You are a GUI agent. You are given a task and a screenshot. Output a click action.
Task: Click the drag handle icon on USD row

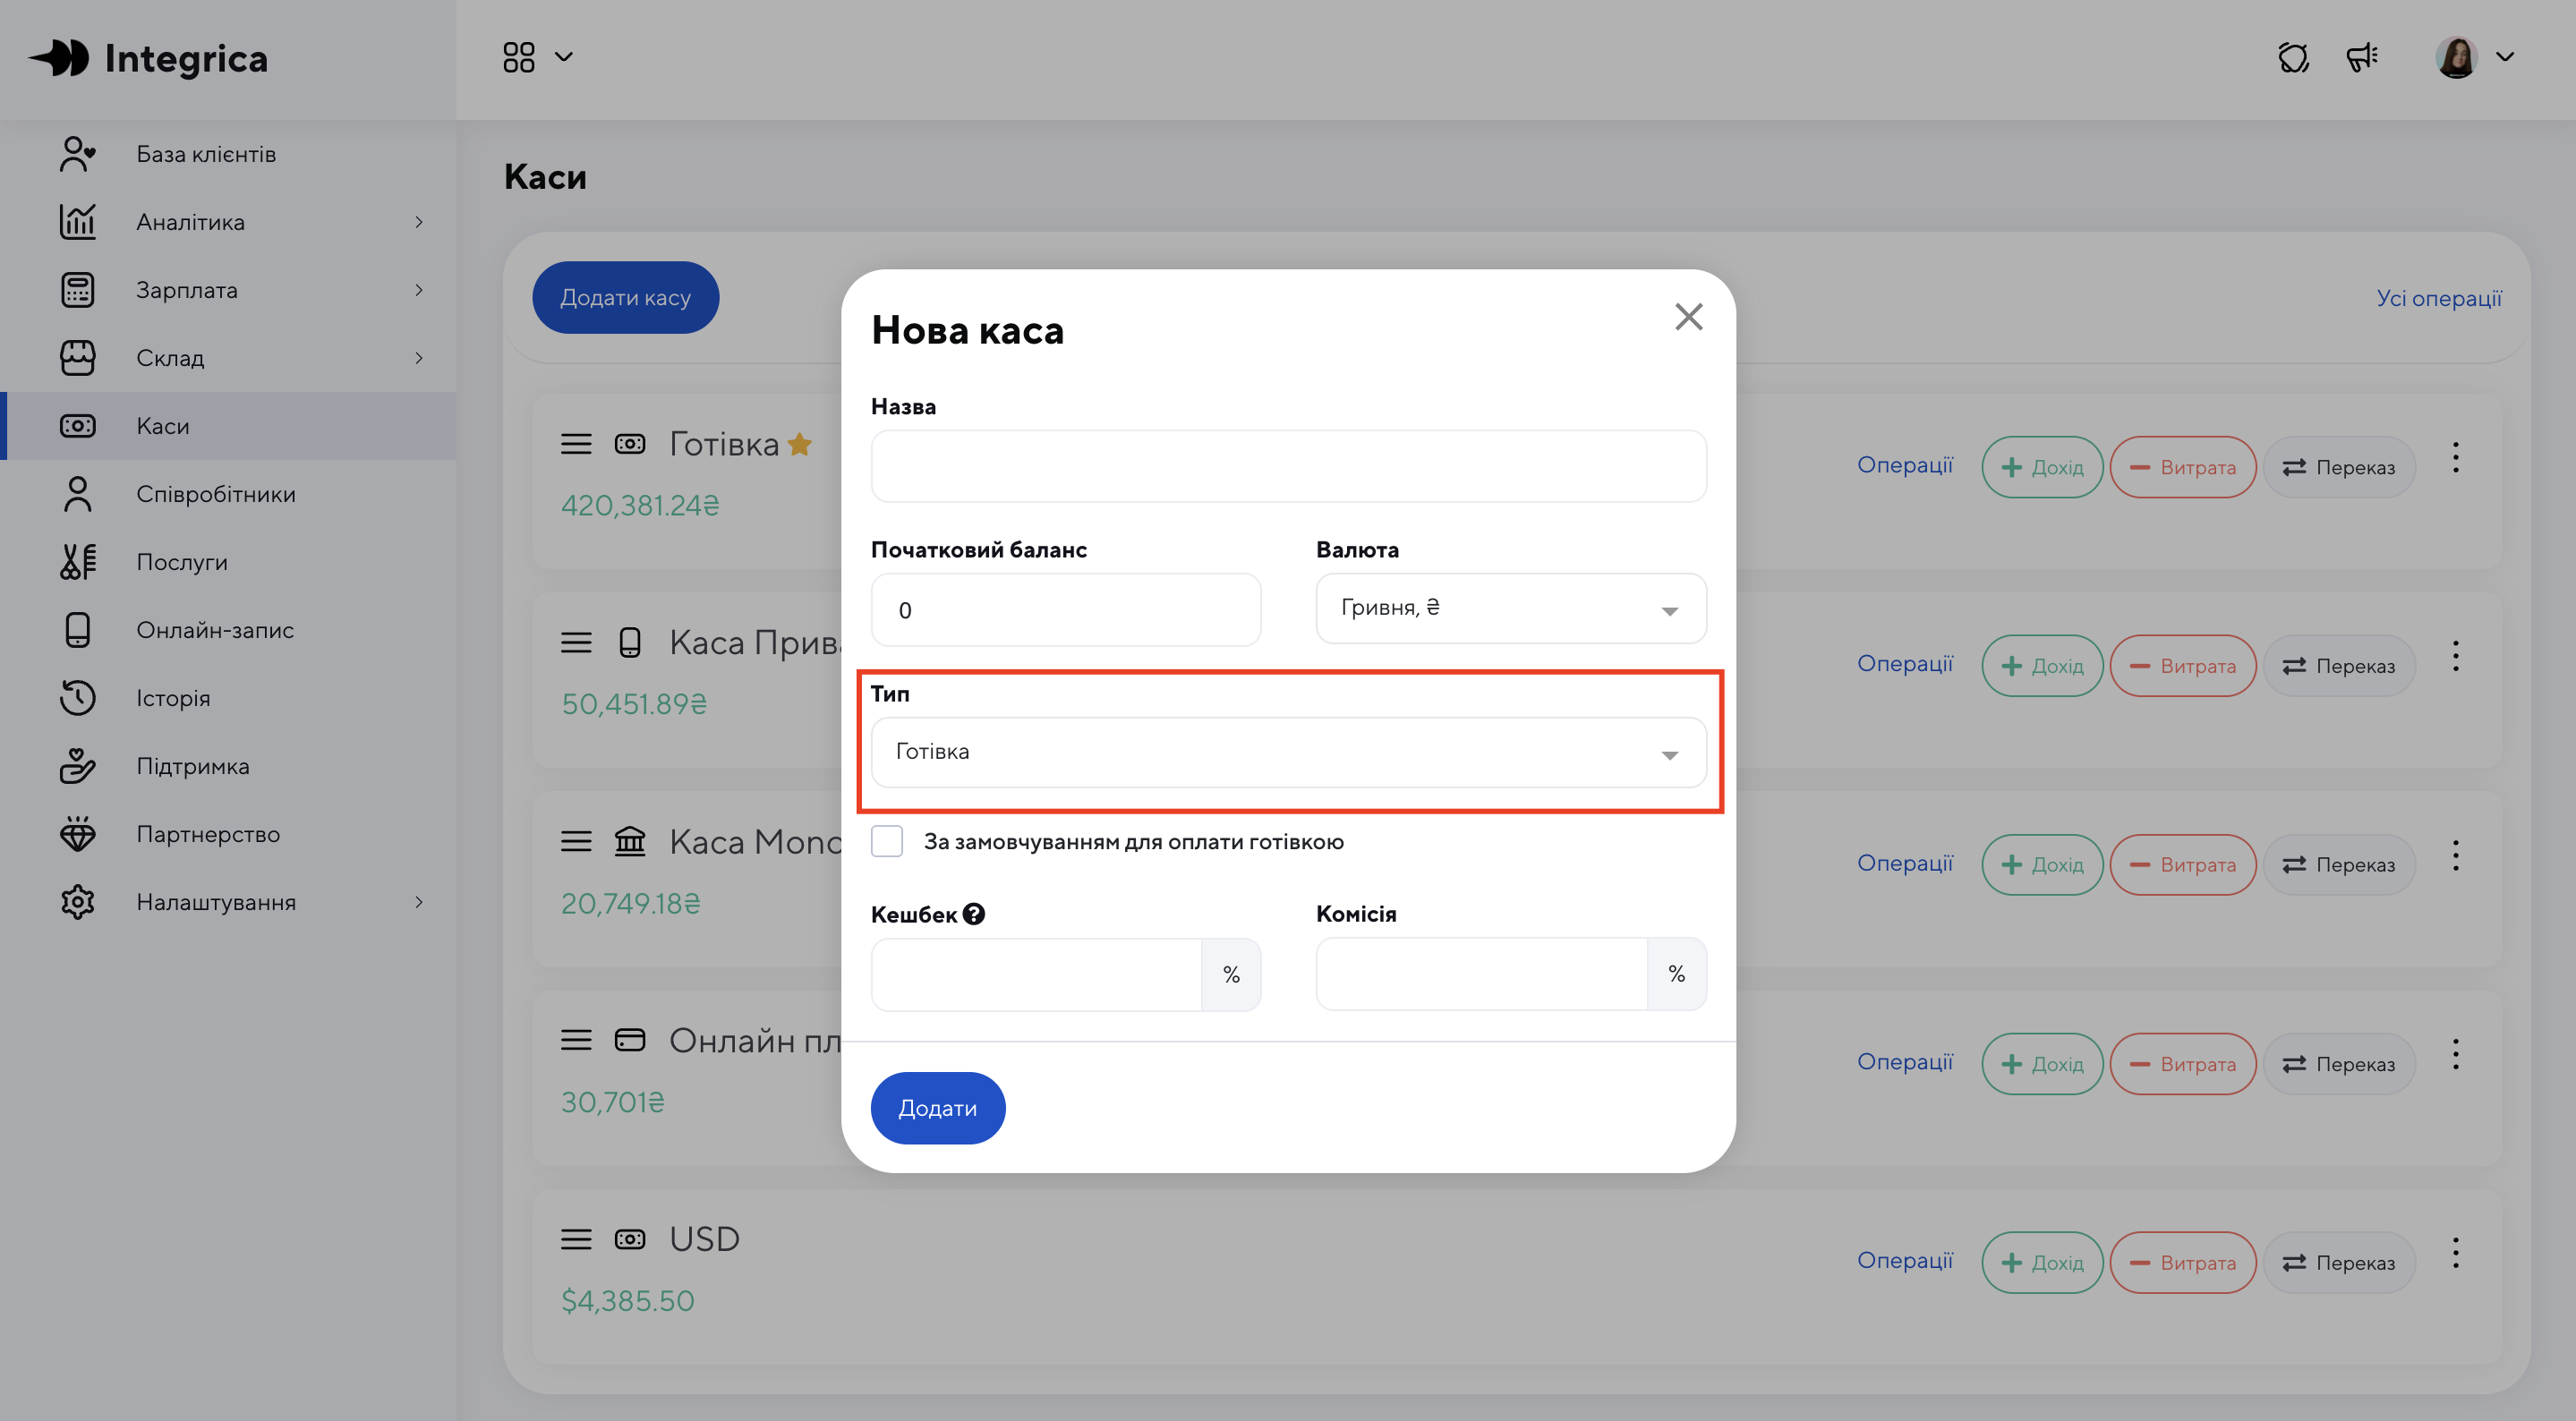click(x=576, y=1240)
